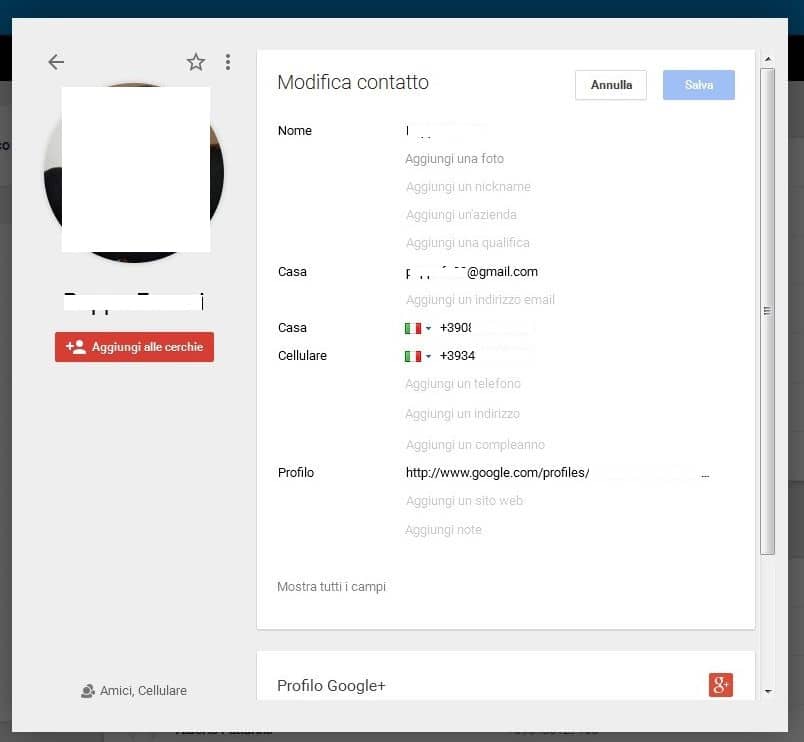Image resolution: width=804 pixels, height=742 pixels.
Task: Click the Amici, Cellulare circles icon
Action: 88,691
